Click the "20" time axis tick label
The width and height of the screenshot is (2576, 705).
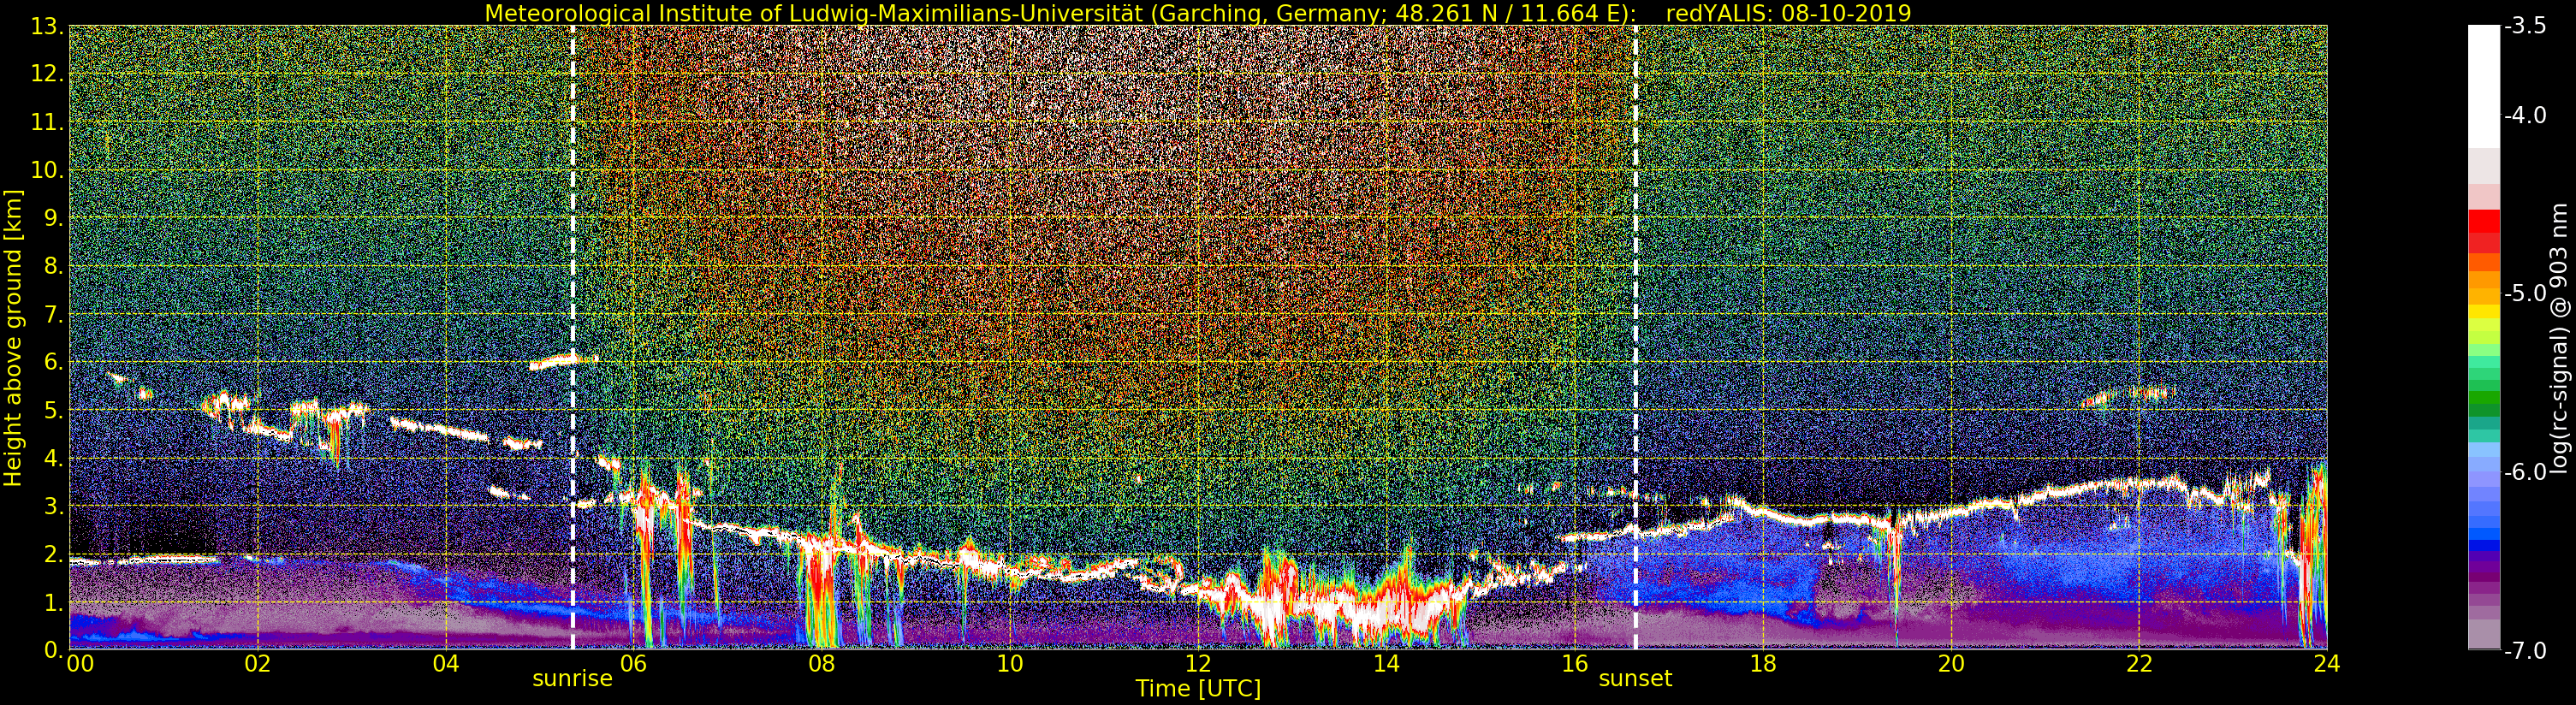click(1951, 663)
